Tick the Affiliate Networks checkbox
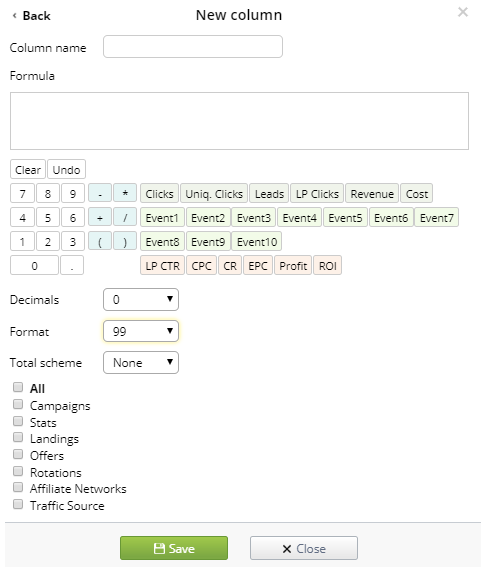The height and width of the screenshot is (567, 481). click(x=18, y=487)
